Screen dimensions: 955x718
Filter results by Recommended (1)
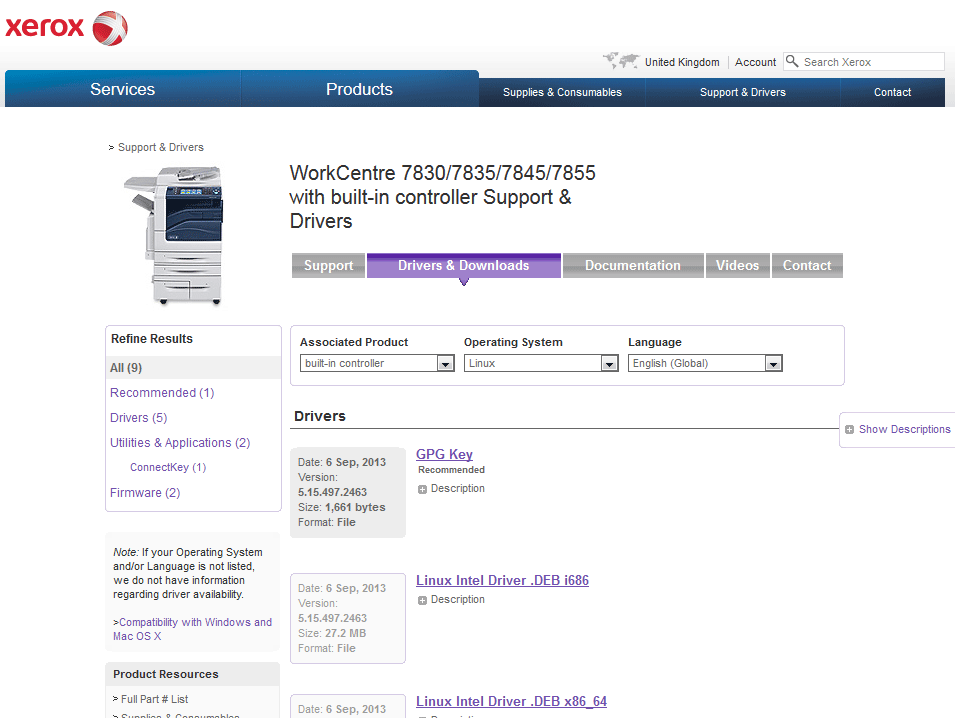pos(162,393)
